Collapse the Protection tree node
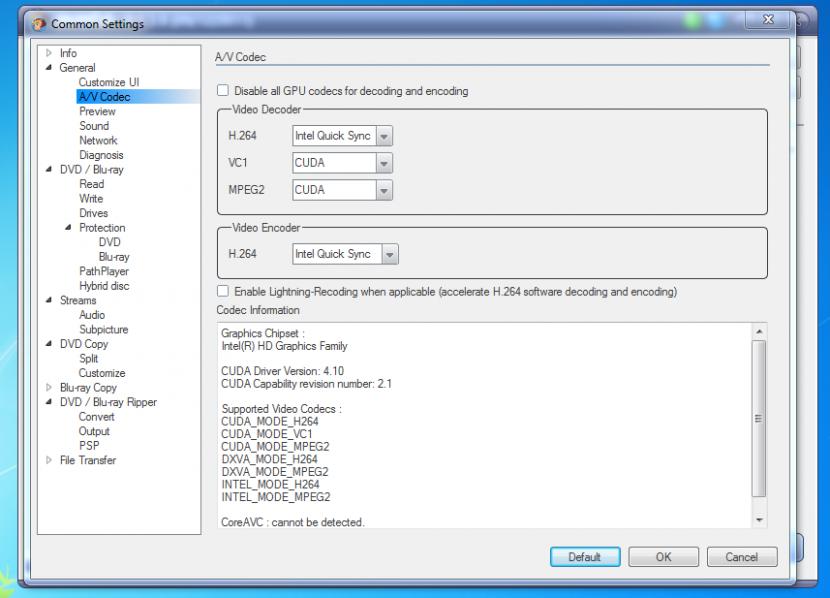 coord(68,227)
